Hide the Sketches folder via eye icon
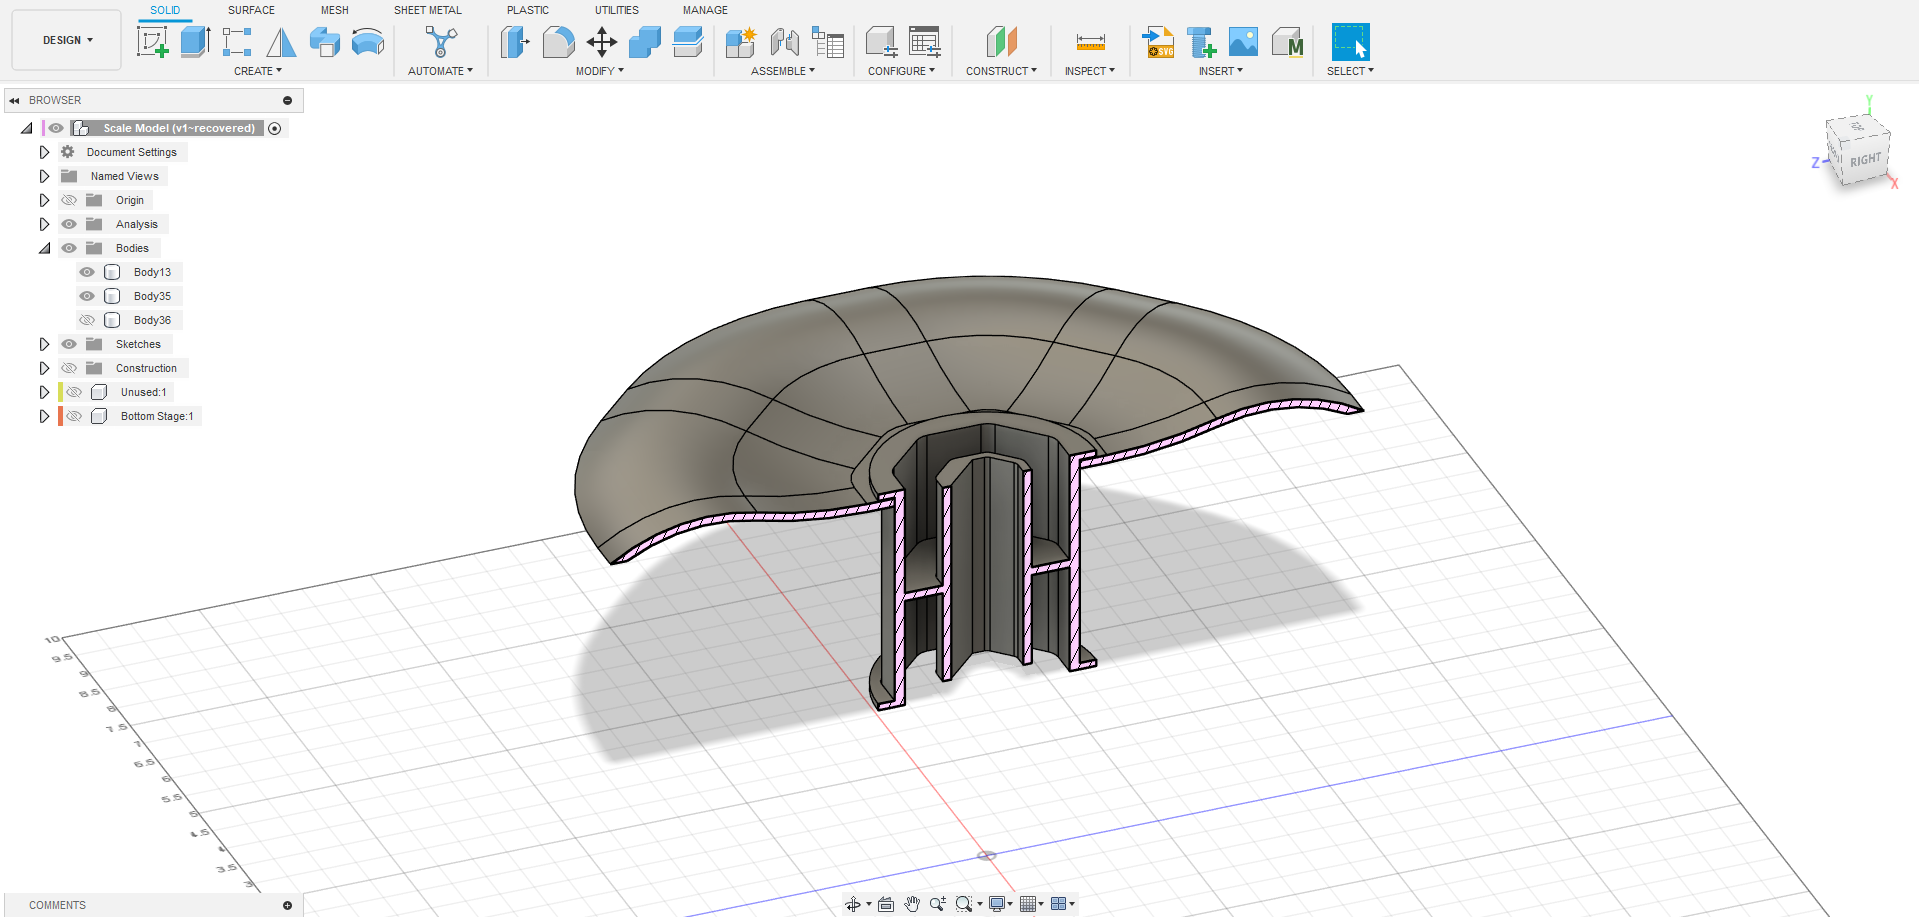This screenshot has width=1919, height=917. 69,344
